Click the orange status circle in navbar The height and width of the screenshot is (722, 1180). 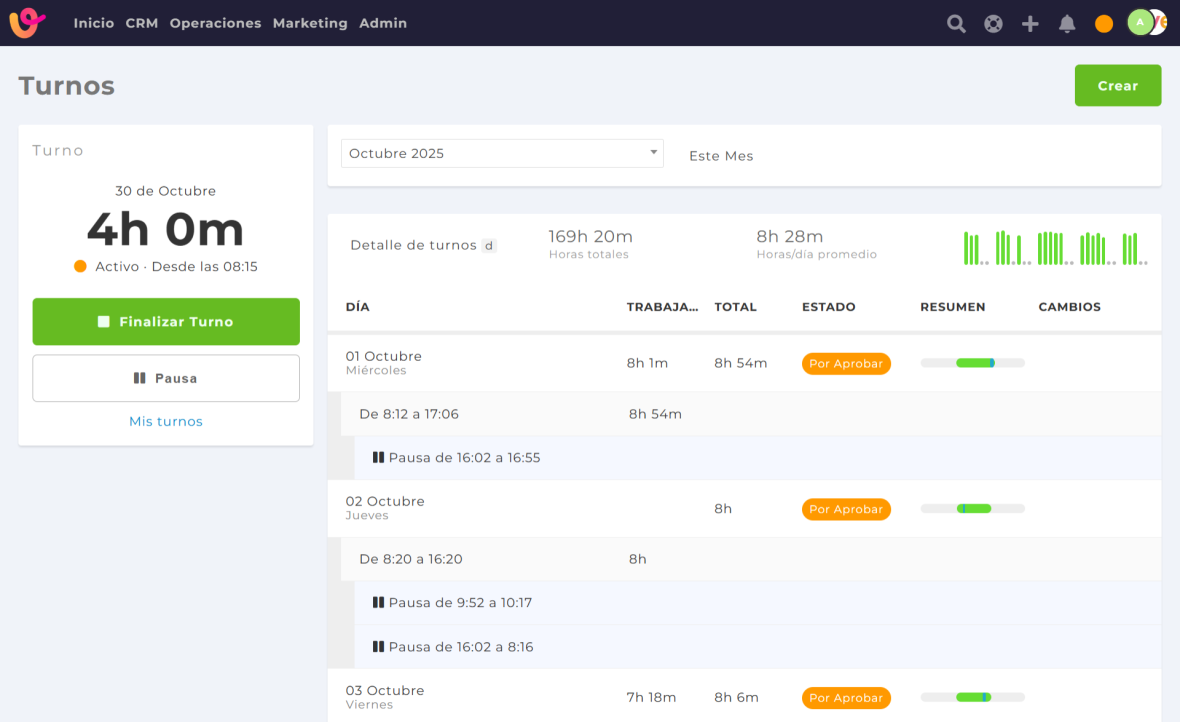tap(1104, 24)
